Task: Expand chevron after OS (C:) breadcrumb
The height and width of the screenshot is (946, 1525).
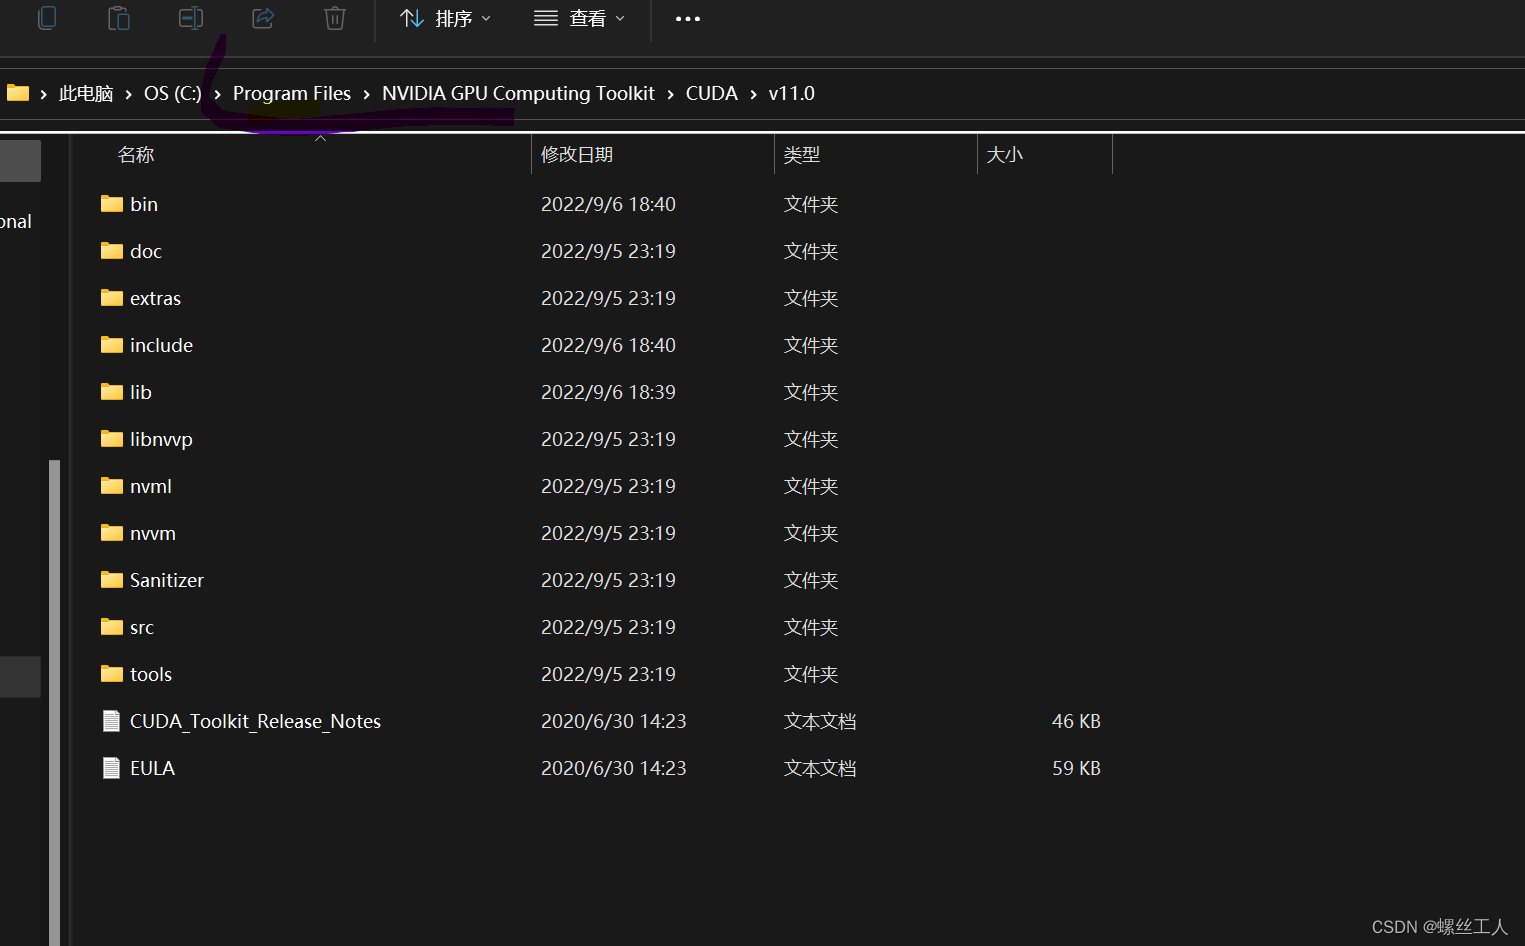Action: click(217, 94)
